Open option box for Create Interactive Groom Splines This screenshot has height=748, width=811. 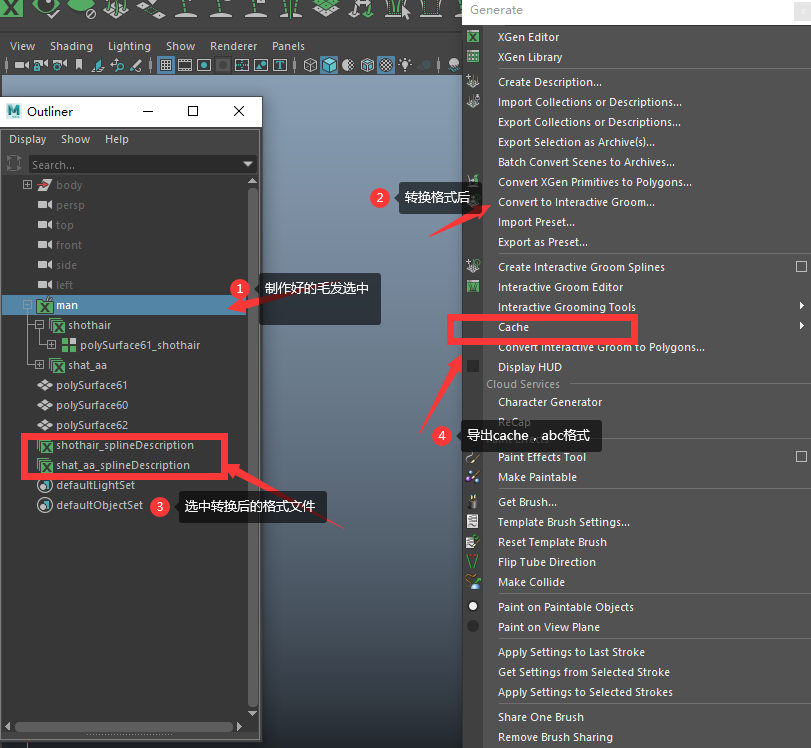[801, 266]
